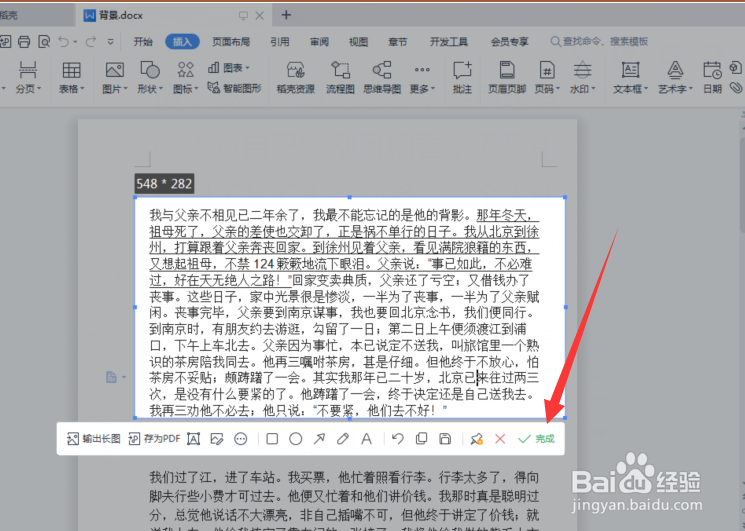Click the 存为PDF save button
745x531 pixels.
[155, 438]
